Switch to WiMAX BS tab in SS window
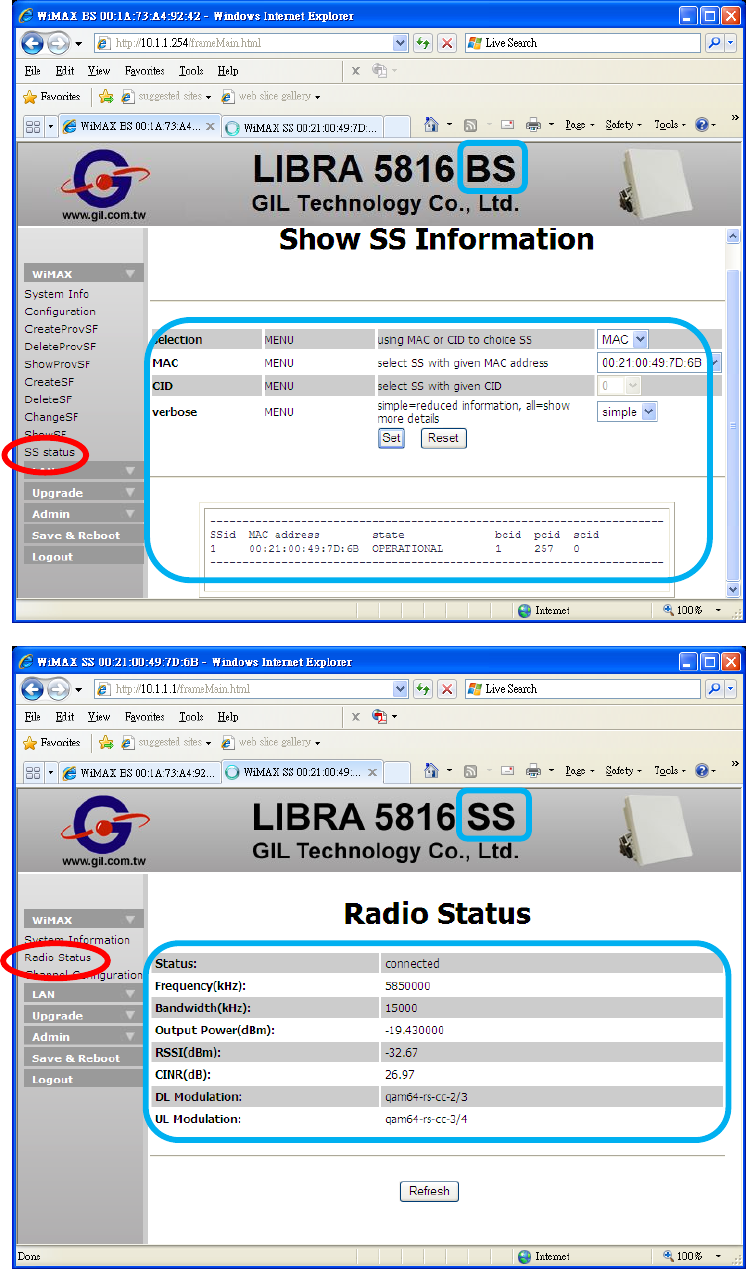 (x=140, y=774)
